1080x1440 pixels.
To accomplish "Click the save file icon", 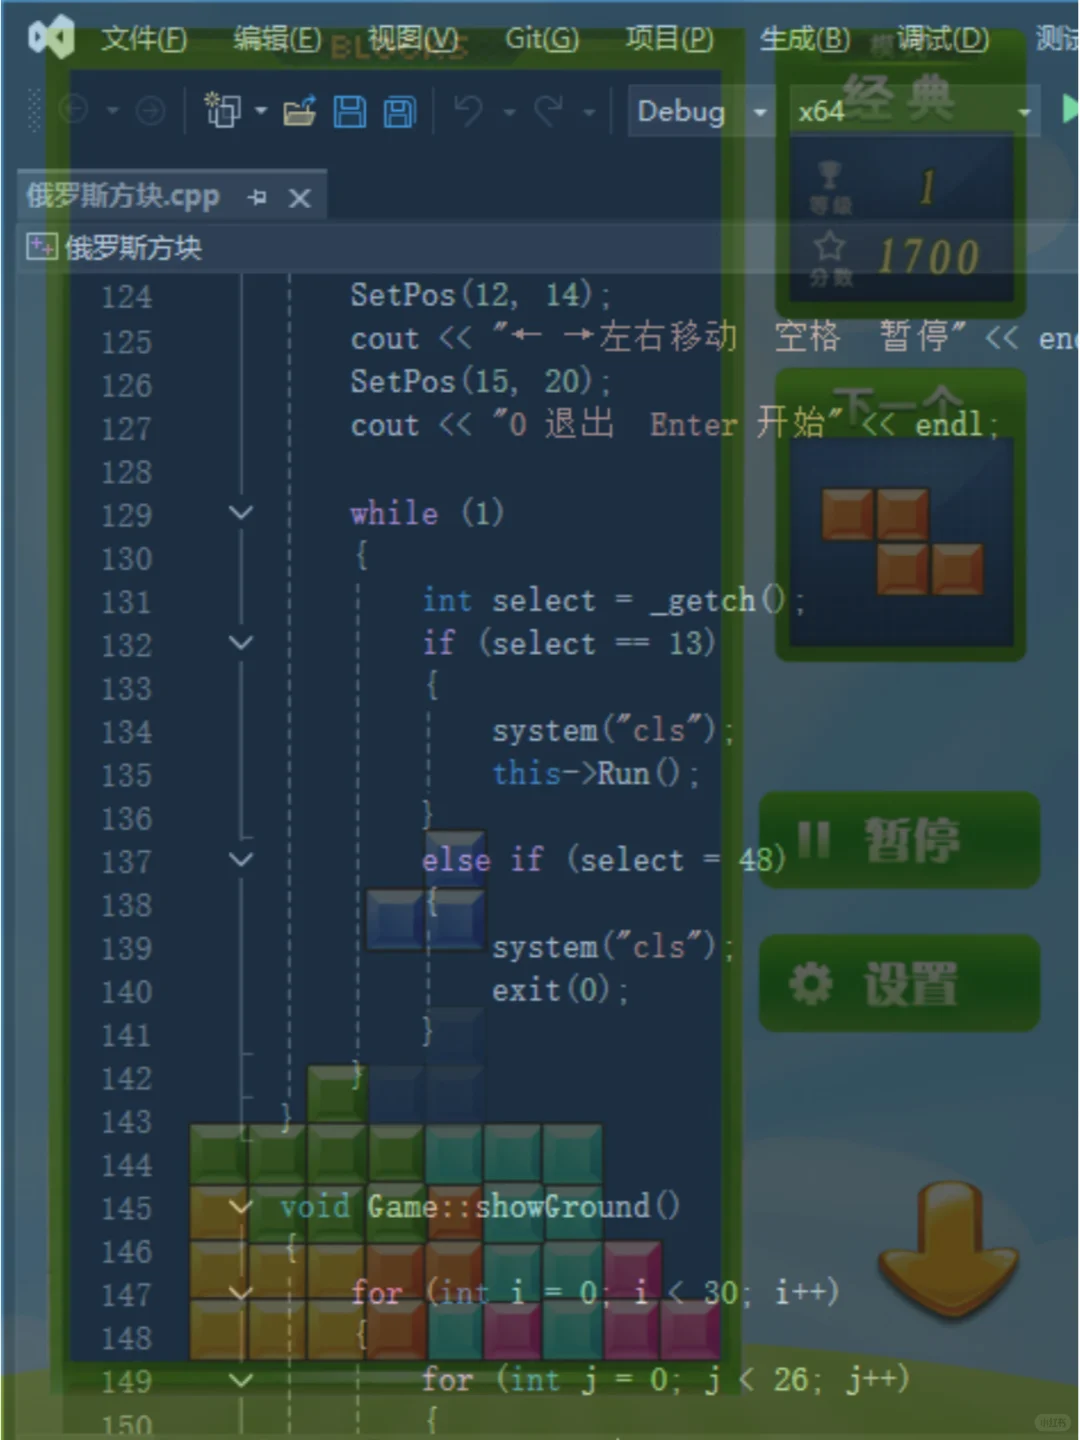I will tap(349, 111).
